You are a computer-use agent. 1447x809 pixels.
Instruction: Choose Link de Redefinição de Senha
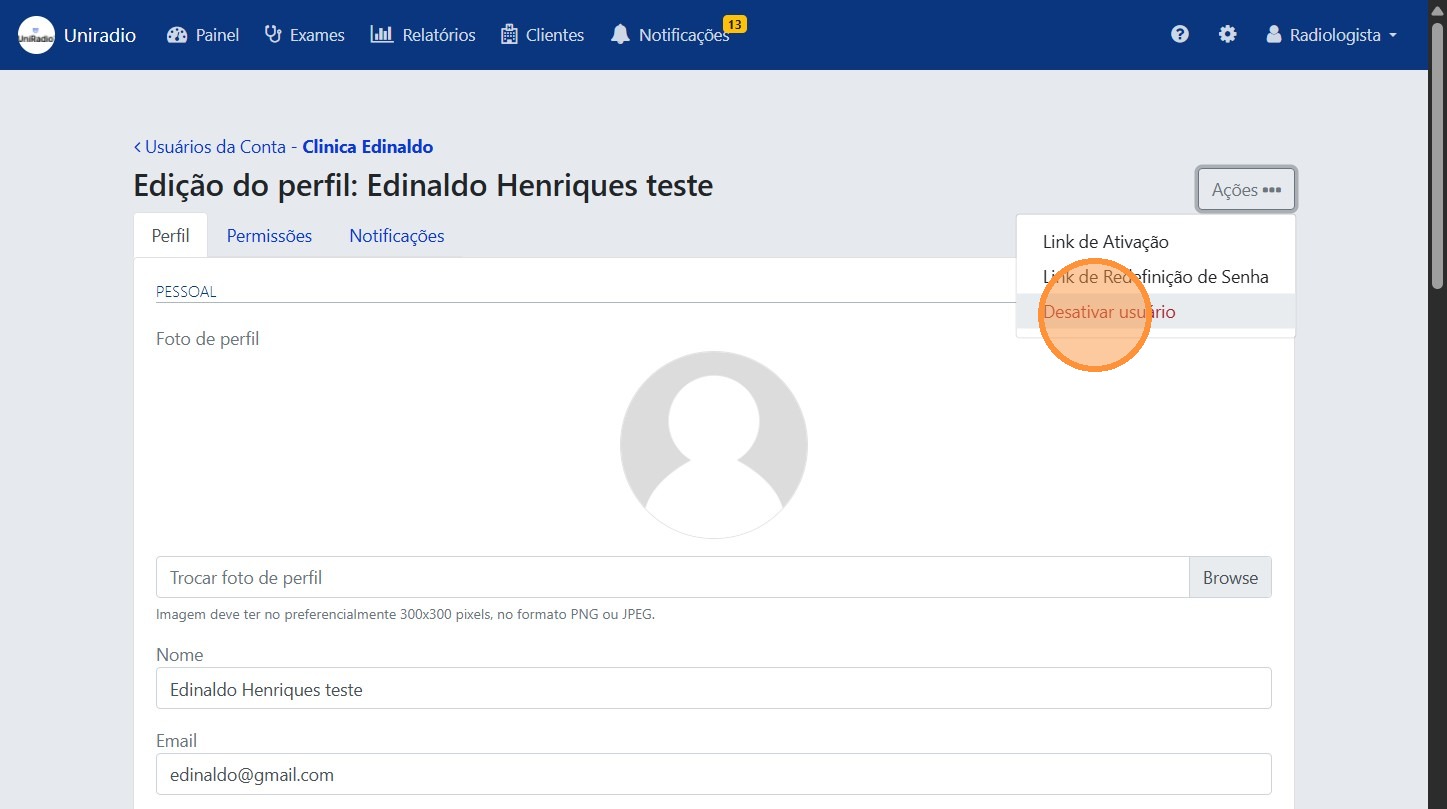(x=1155, y=276)
